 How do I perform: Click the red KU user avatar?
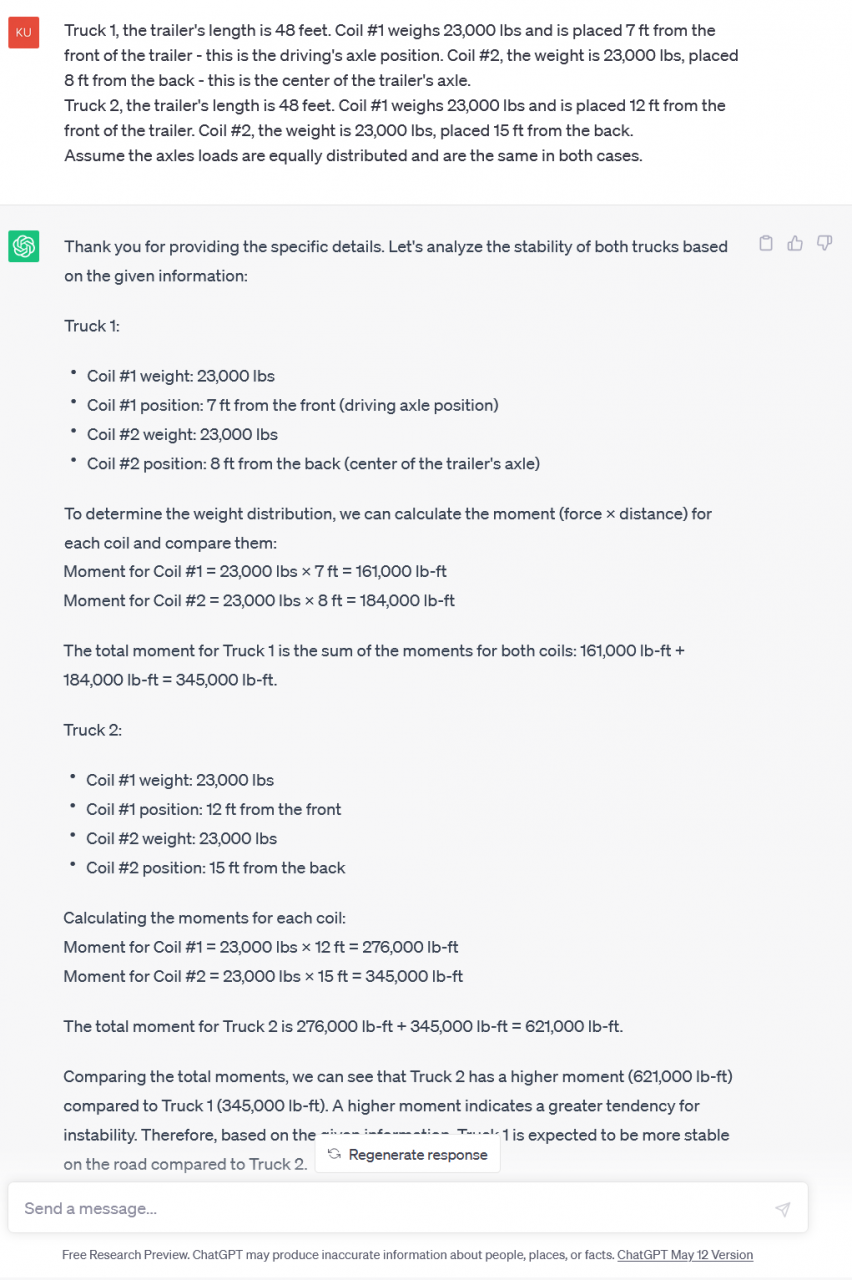pos(24,32)
